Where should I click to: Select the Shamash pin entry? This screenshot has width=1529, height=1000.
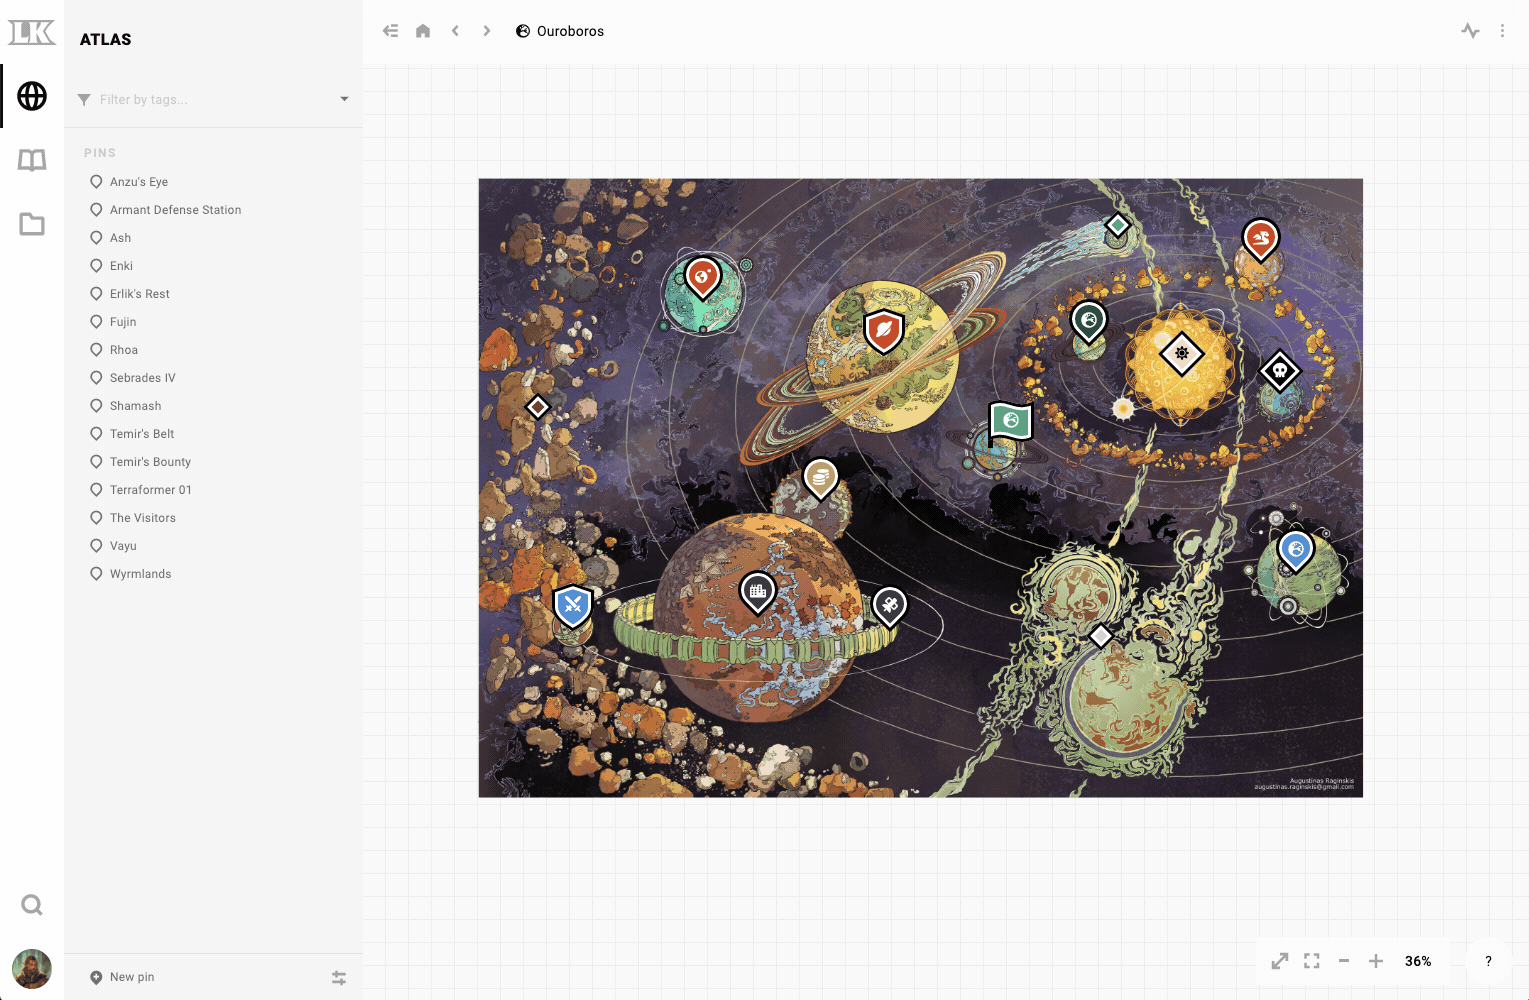point(213,406)
